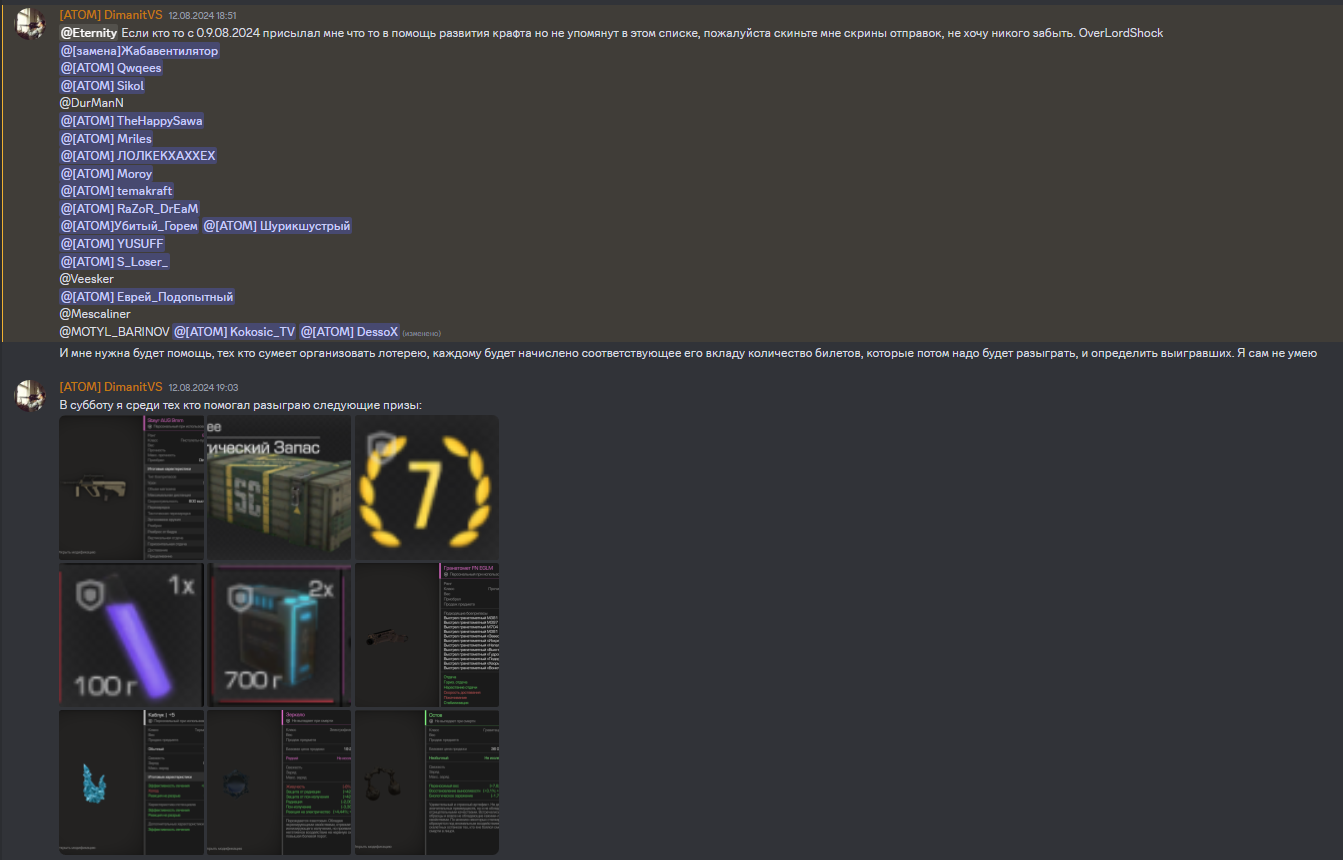This screenshot has height=860, width=1343.
Task: Open mention @[ATOM] Еврей_Подопытный
Action: coord(147,297)
